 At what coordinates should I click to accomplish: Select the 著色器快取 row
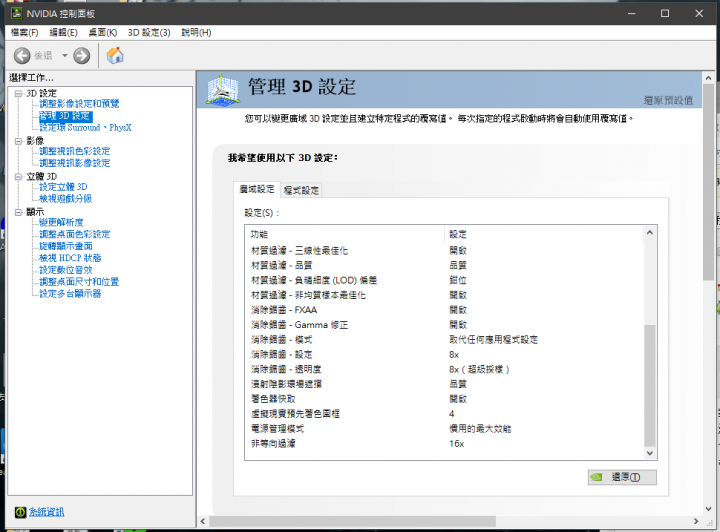444,399
